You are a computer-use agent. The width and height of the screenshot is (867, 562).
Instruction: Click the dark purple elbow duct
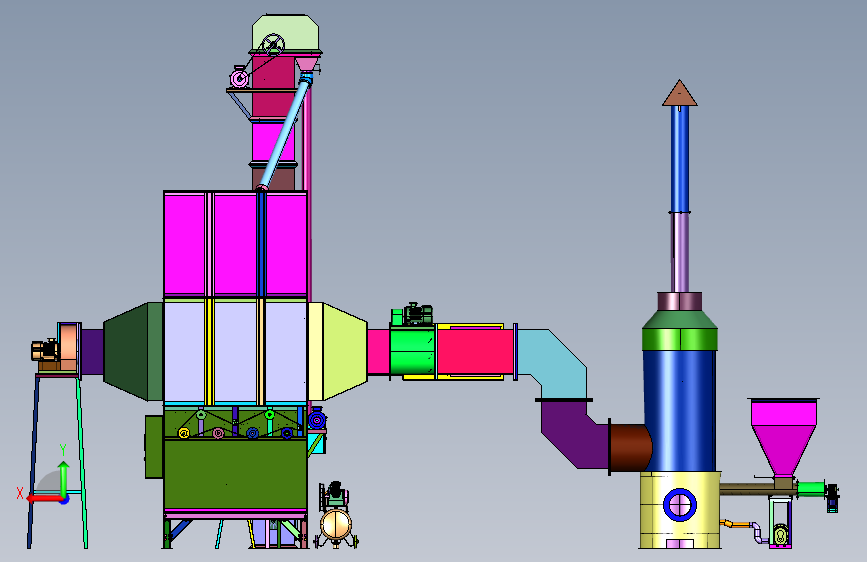pyautogui.click(x=575, y=434)
